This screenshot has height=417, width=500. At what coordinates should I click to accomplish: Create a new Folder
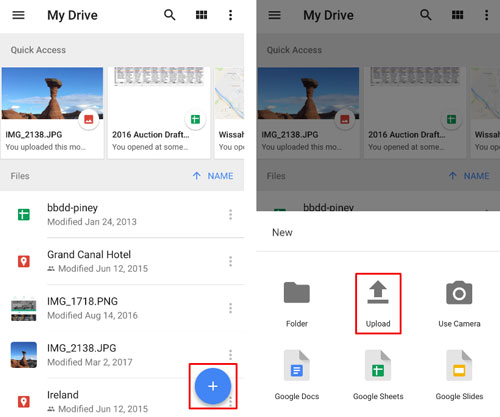297,304
